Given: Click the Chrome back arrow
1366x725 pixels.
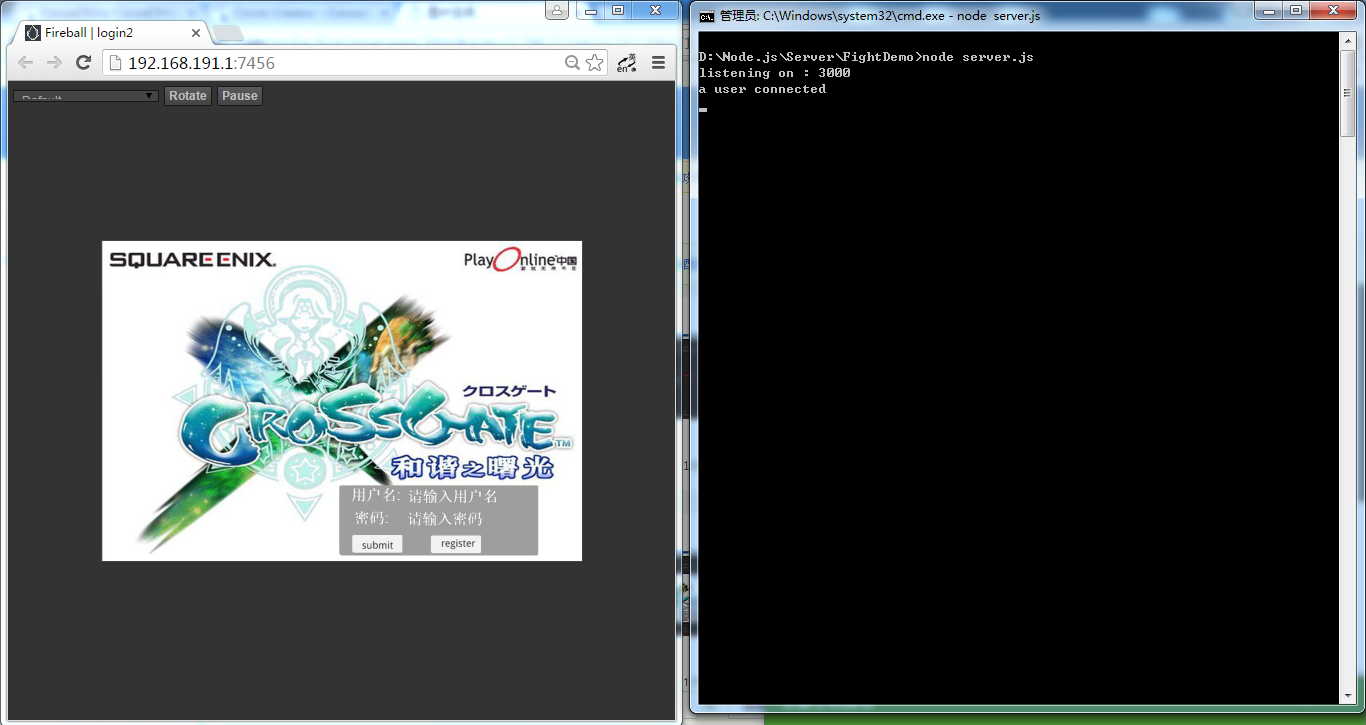Looking at the screenshot, I should 25,63.
